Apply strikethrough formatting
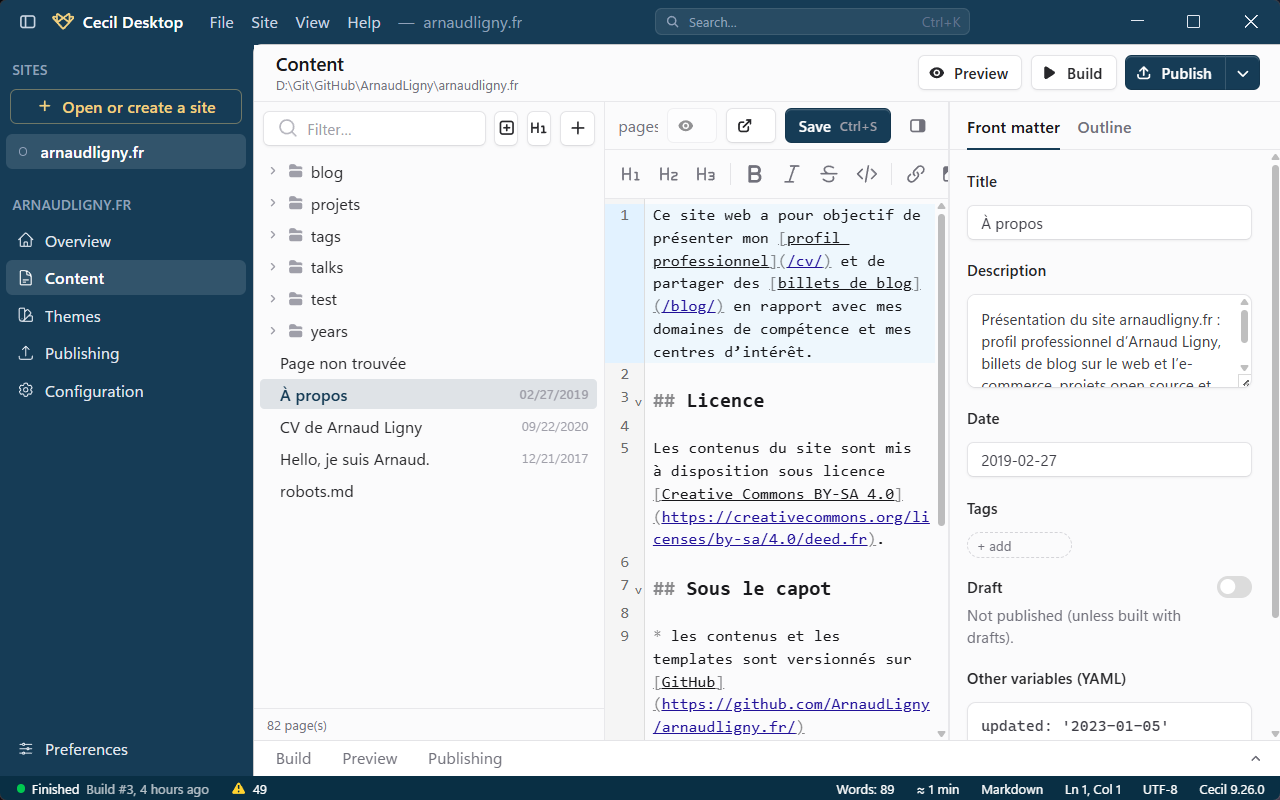 (x=829, y=174)
